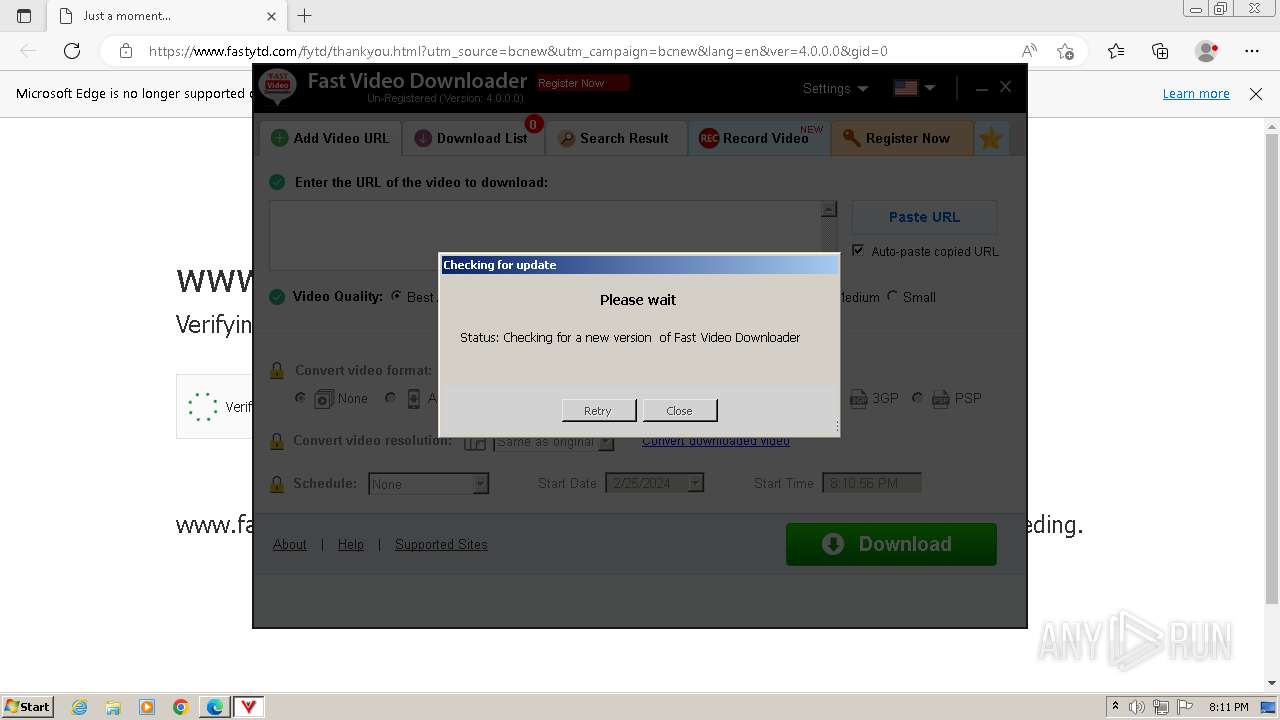Open the Search Result tab
This screenshot has width=1280, height=720.
[x=615, y=138]
